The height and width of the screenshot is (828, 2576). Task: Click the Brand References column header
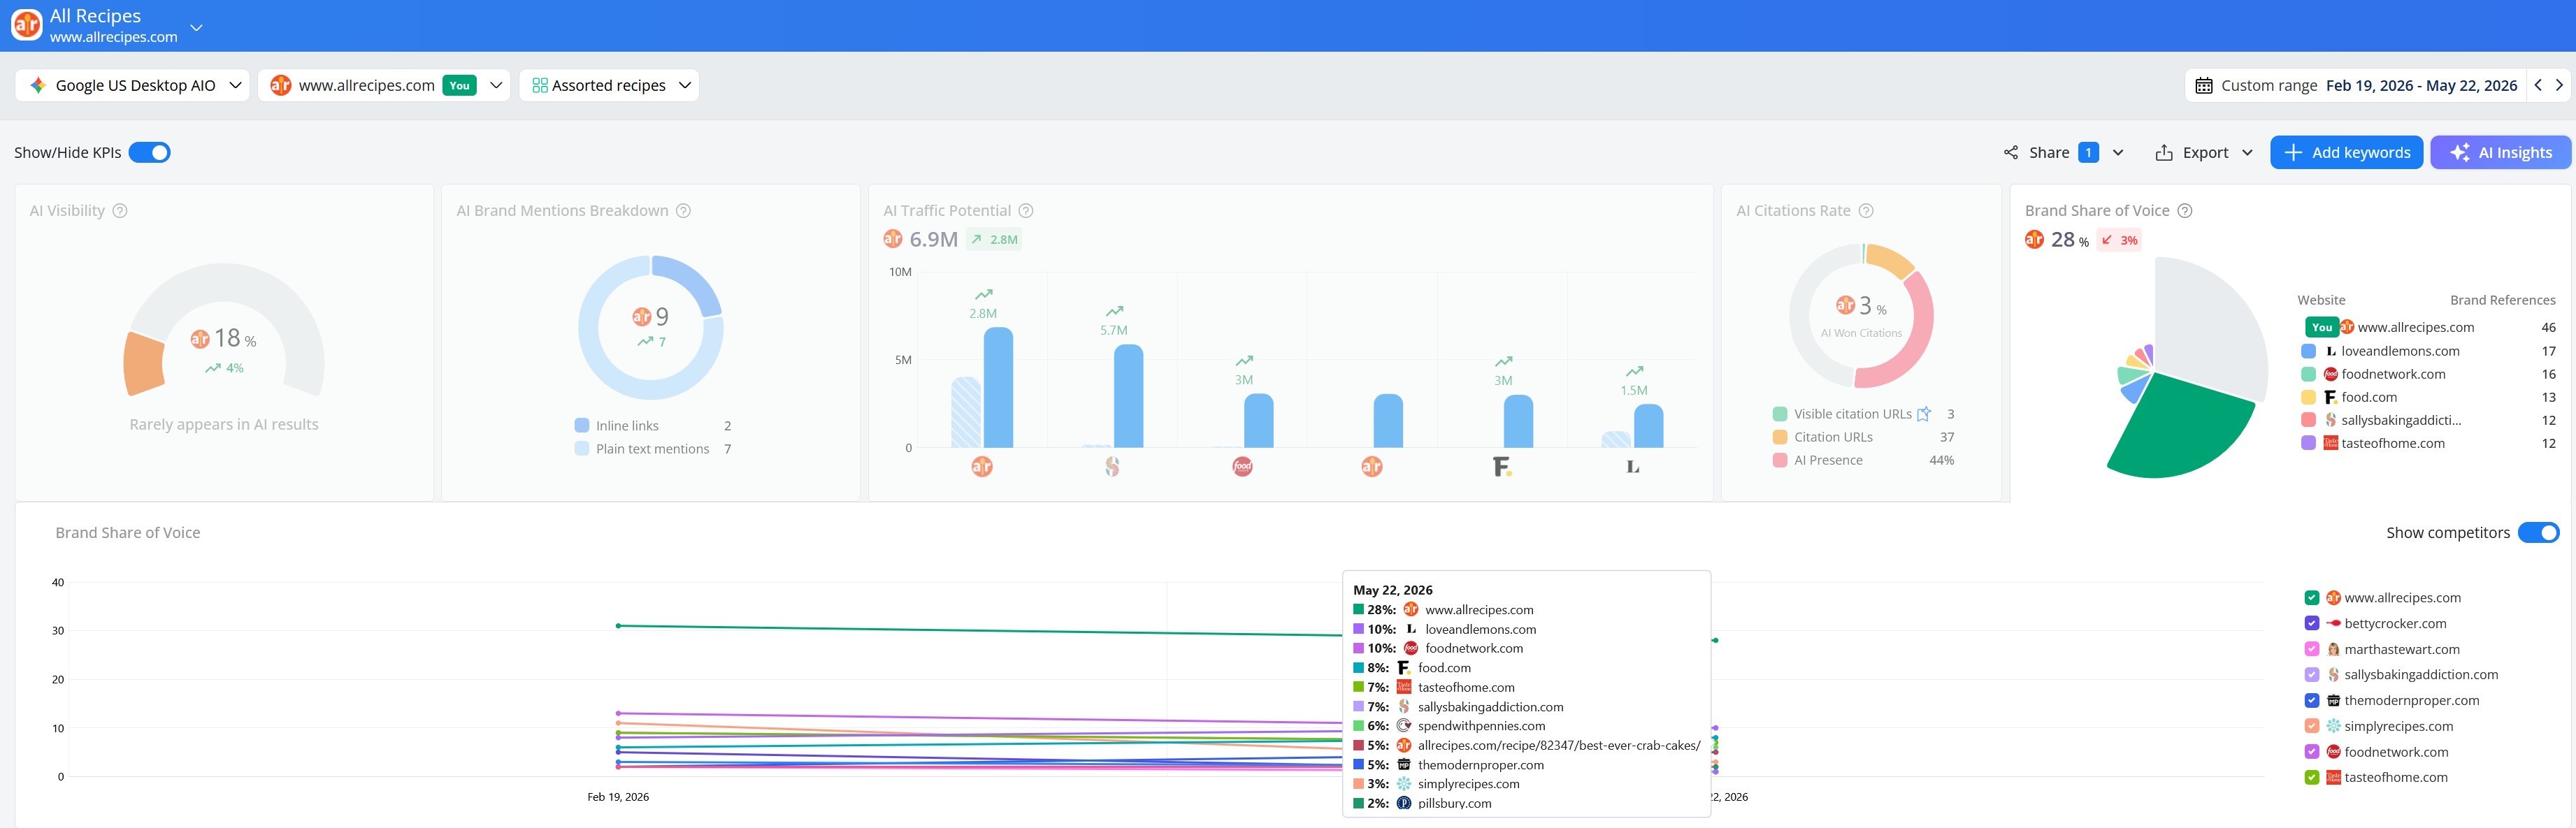[2502, 299]
